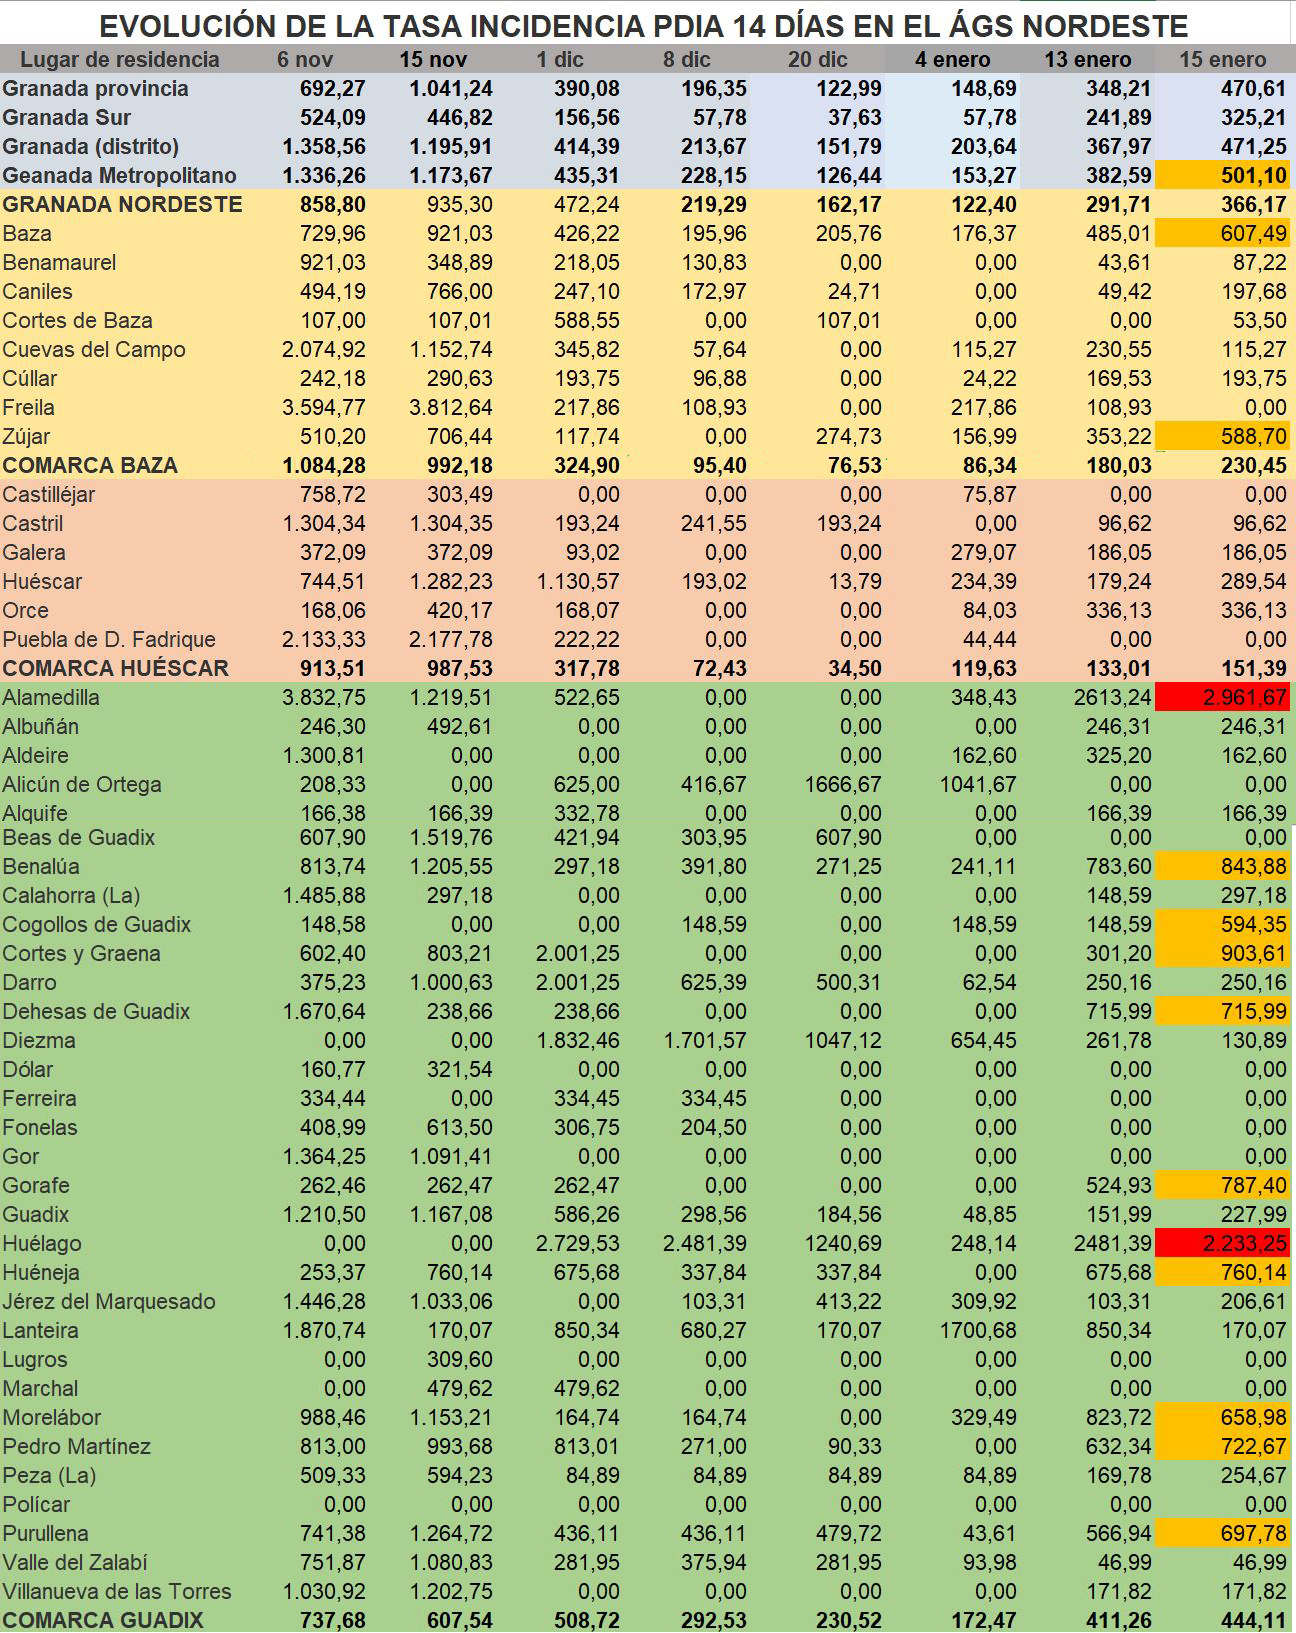1296x1633 pixels.
Task: Select the "15 enero" column header
Action: coord(1222,59)
